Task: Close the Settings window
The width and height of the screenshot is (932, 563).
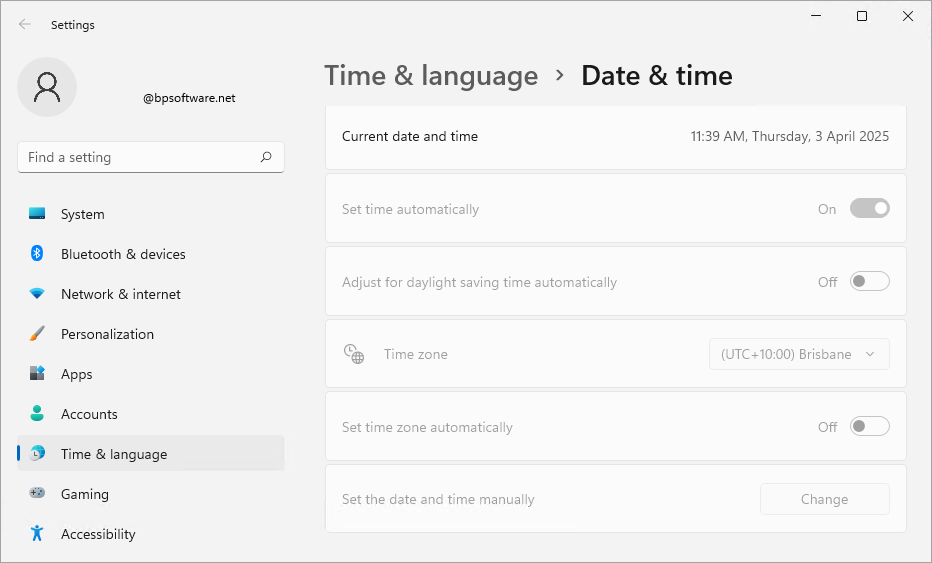Action: click(x=908, y=16)
